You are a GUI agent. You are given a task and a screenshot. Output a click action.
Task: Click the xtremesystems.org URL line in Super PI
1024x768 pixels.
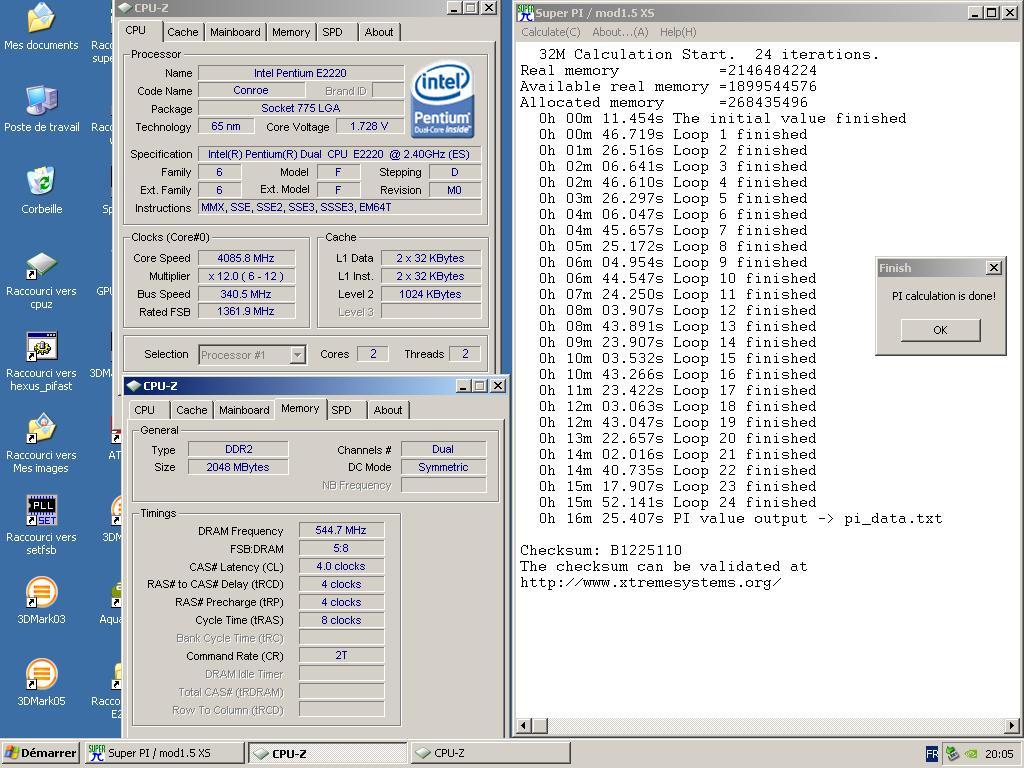coord(650,582)
